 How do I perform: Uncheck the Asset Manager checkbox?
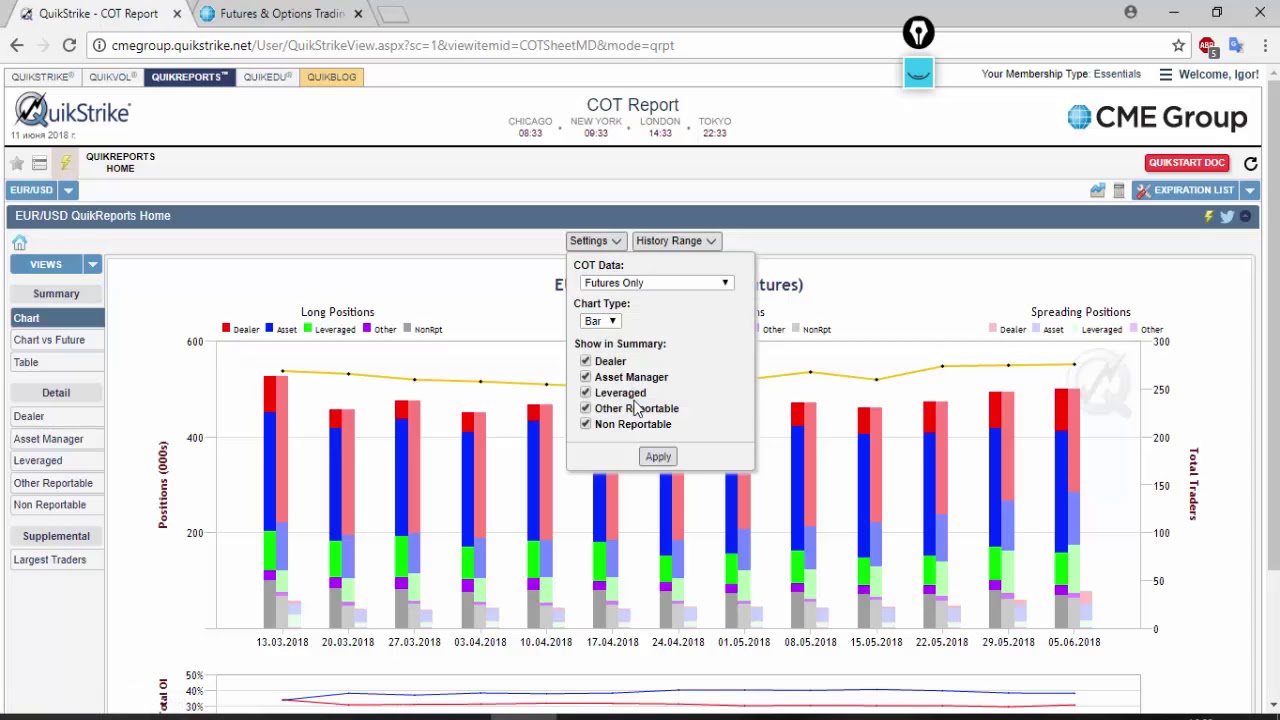pyautogui.click(x=586, y=377)
